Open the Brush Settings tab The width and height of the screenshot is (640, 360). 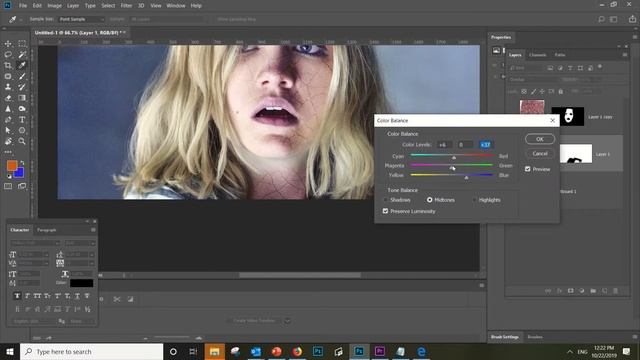pos(505,337)
